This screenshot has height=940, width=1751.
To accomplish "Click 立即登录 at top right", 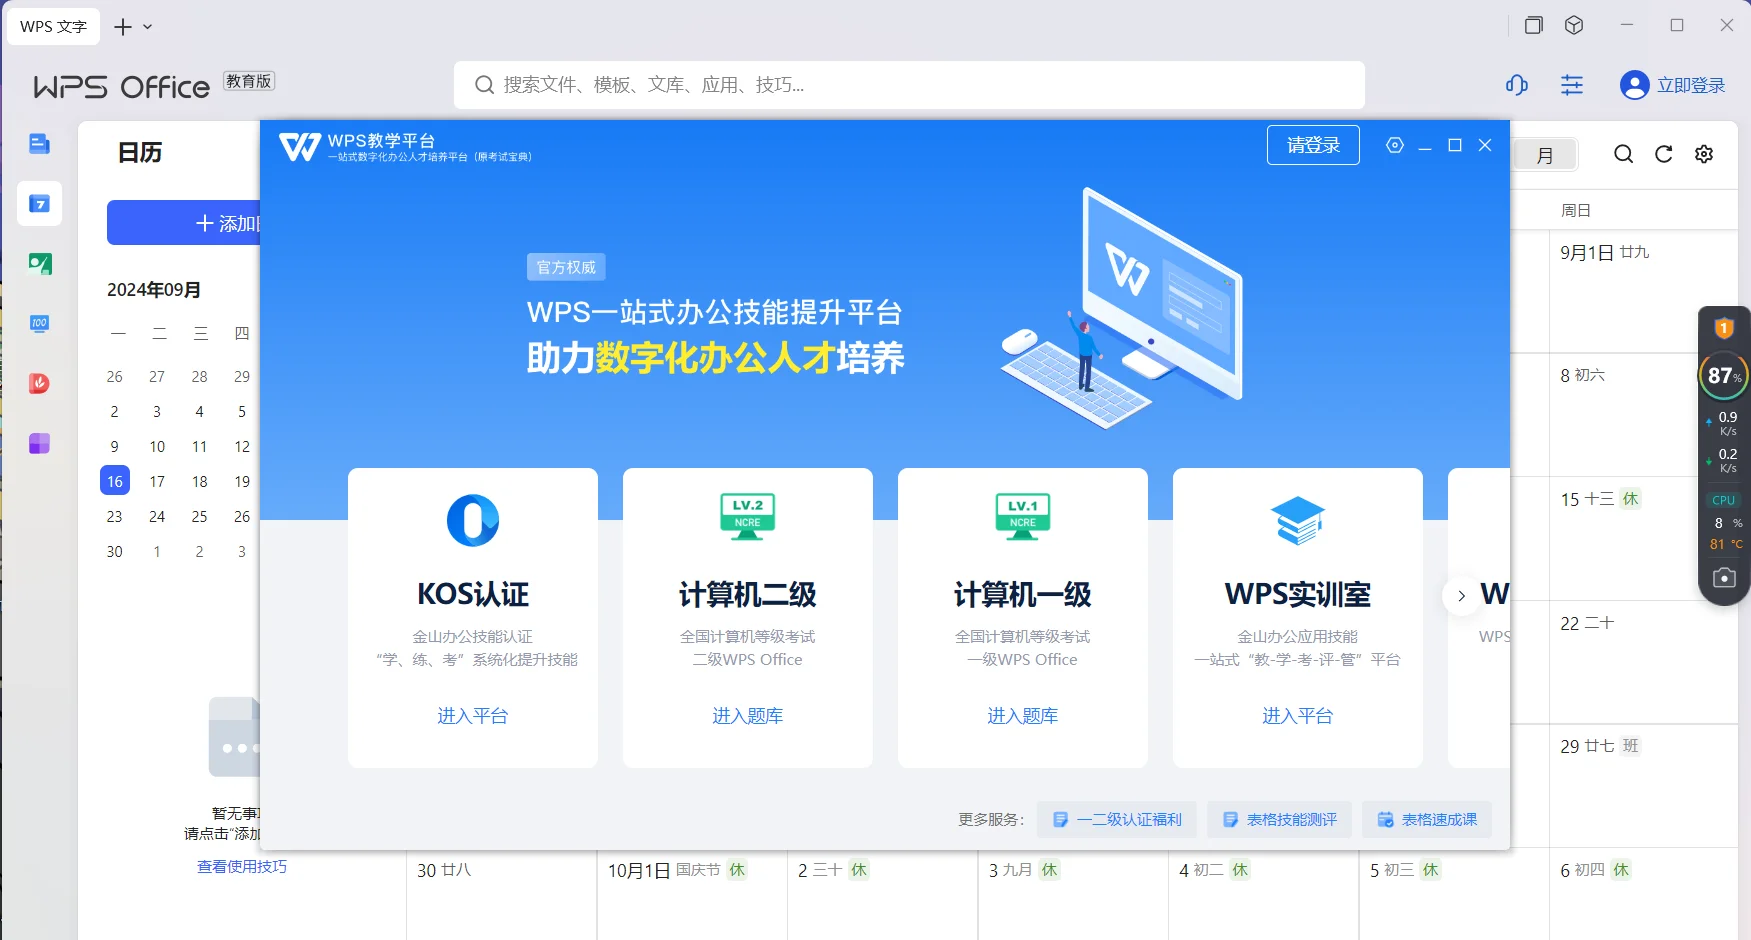I will pos(1691,85).
